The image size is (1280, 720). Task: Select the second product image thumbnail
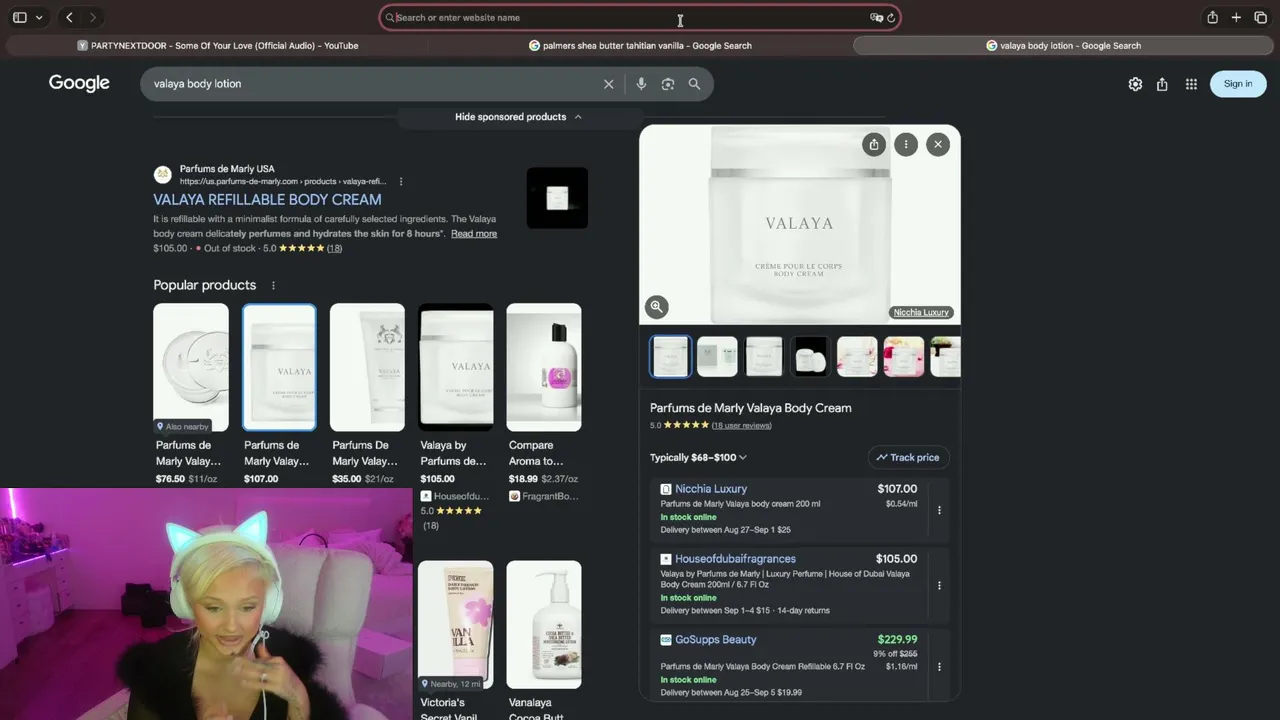(717, 357)
